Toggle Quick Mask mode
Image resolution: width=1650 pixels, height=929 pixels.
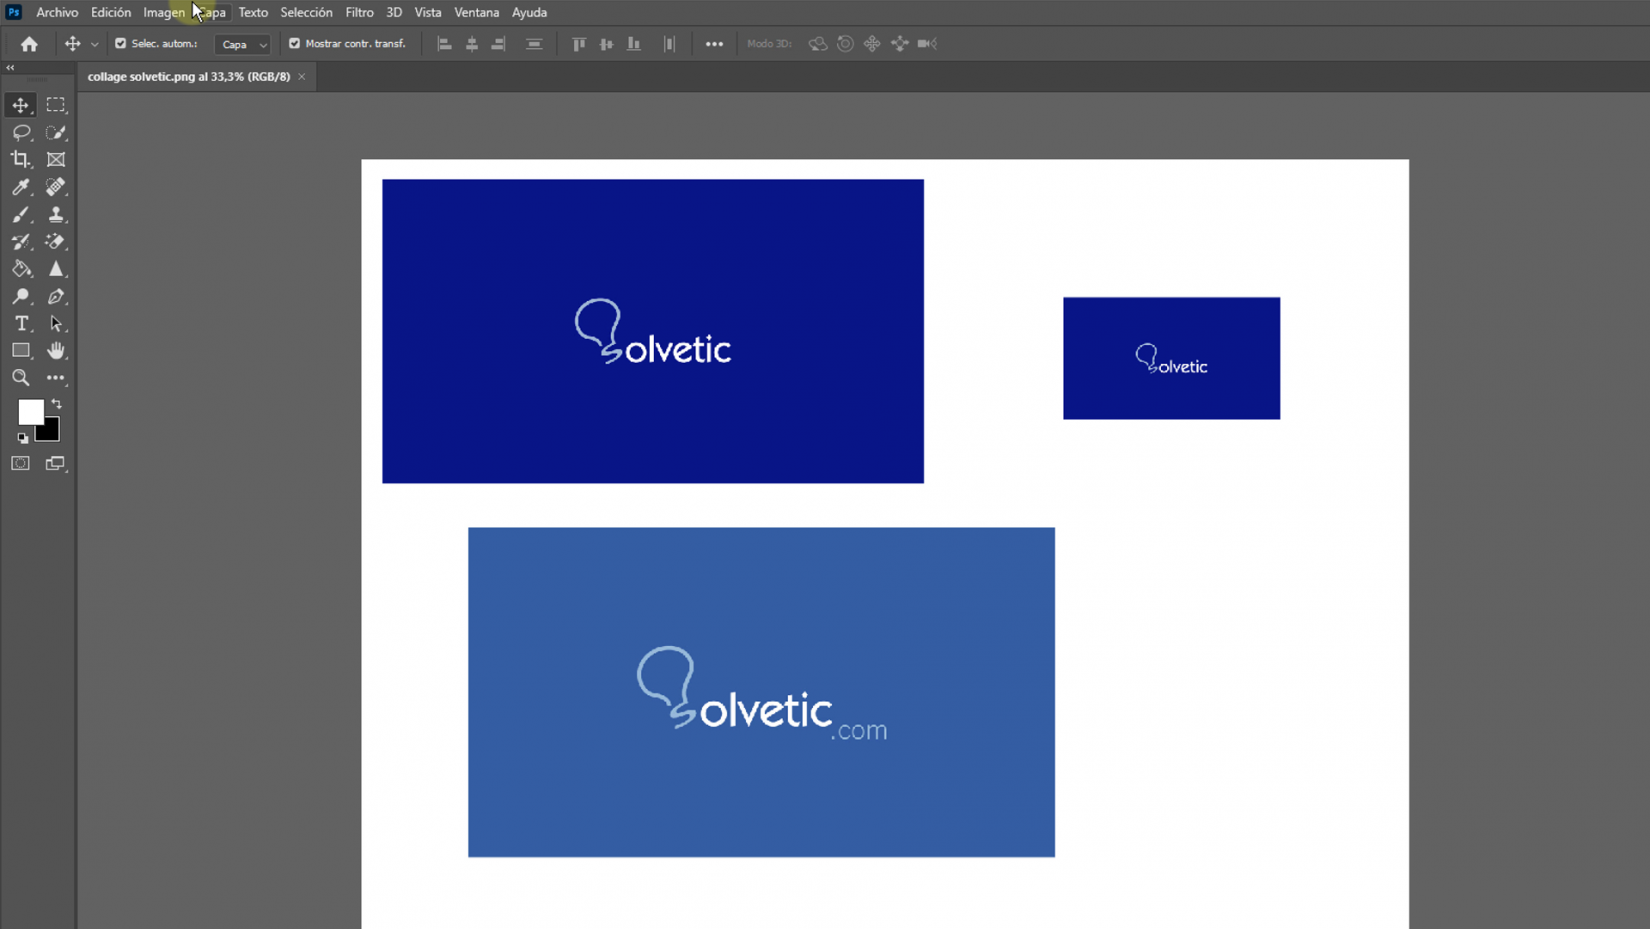[x=21, y=463]
